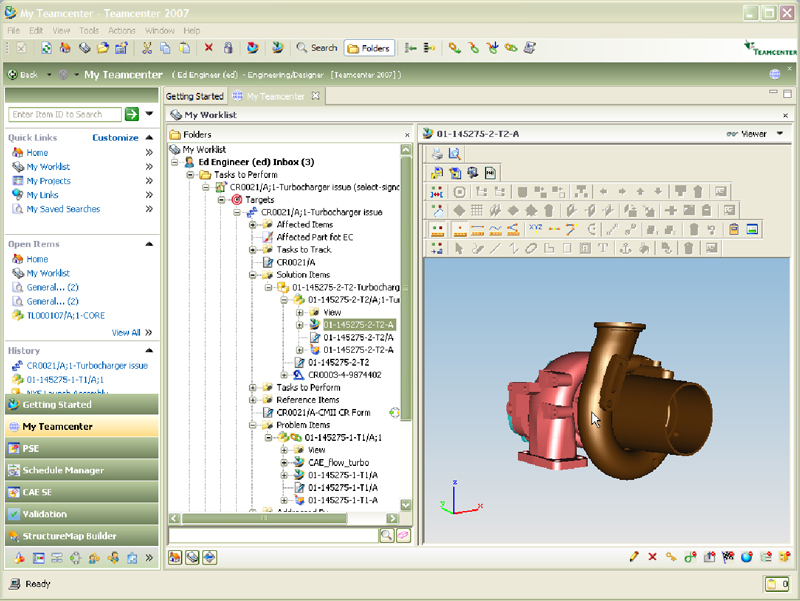Open the Schedule Manager application button
This screenshot has width=800, height=601.
(82, 470)
